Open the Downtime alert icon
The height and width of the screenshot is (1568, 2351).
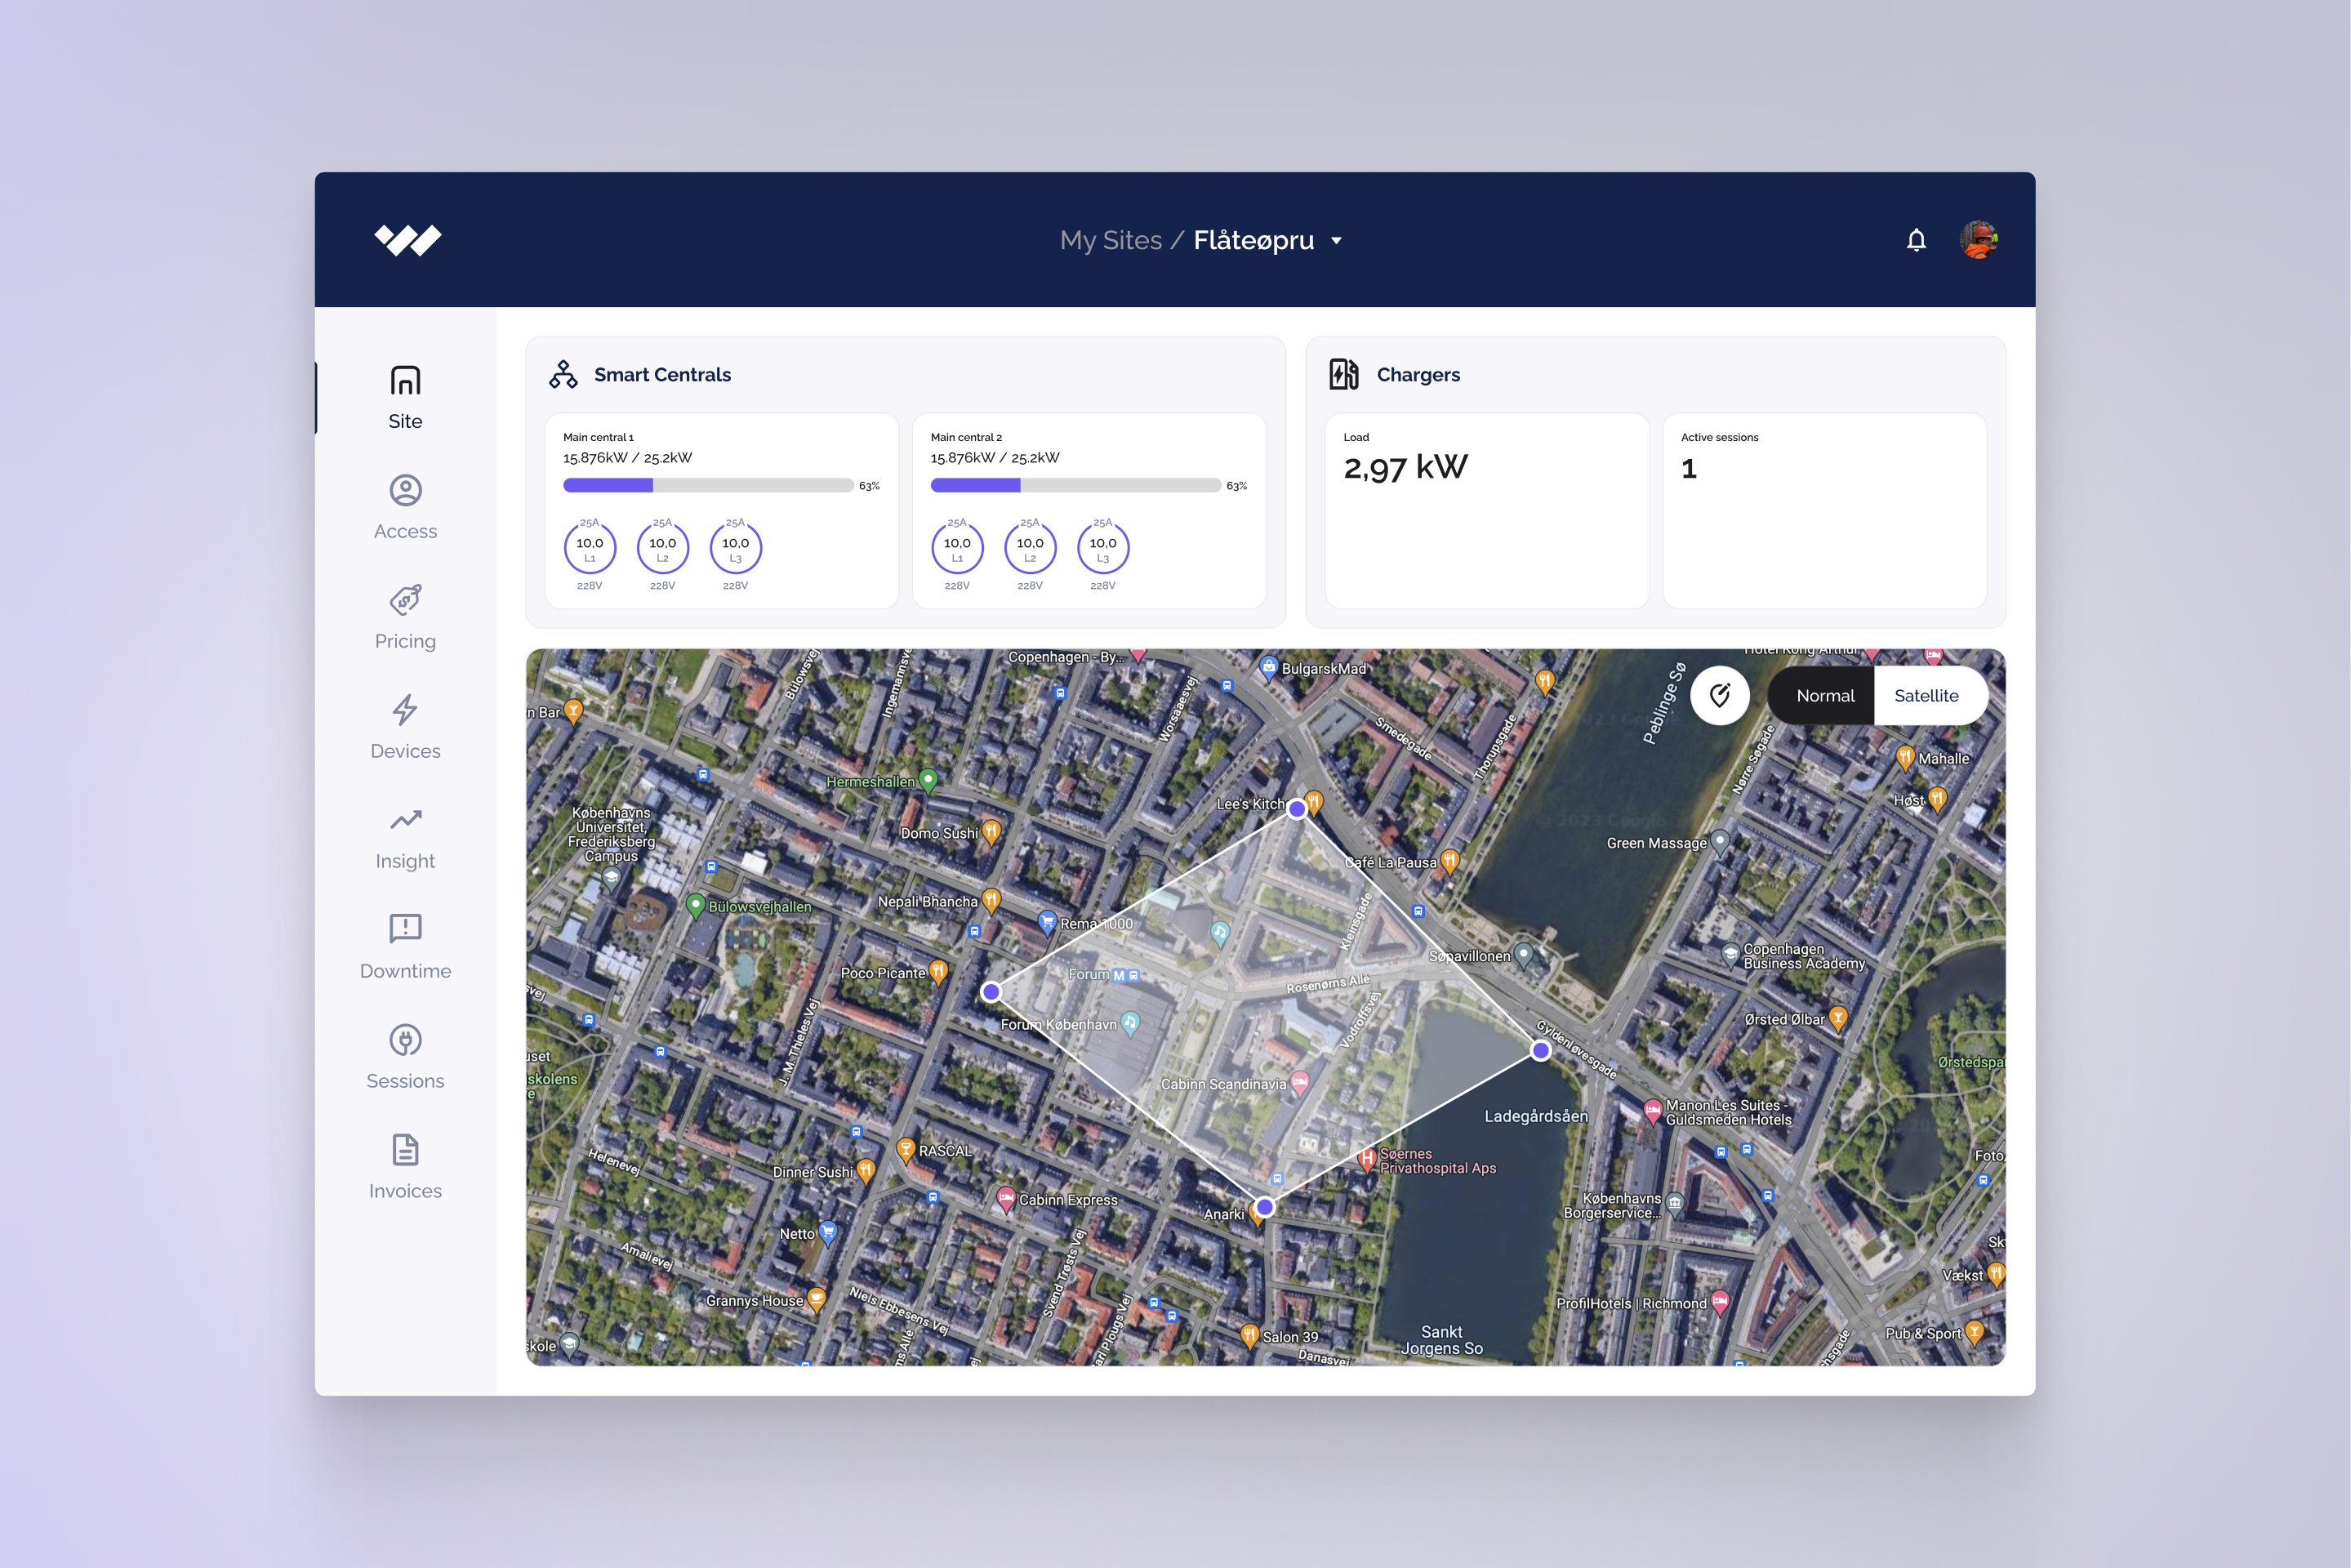click(x=405, y=929)
